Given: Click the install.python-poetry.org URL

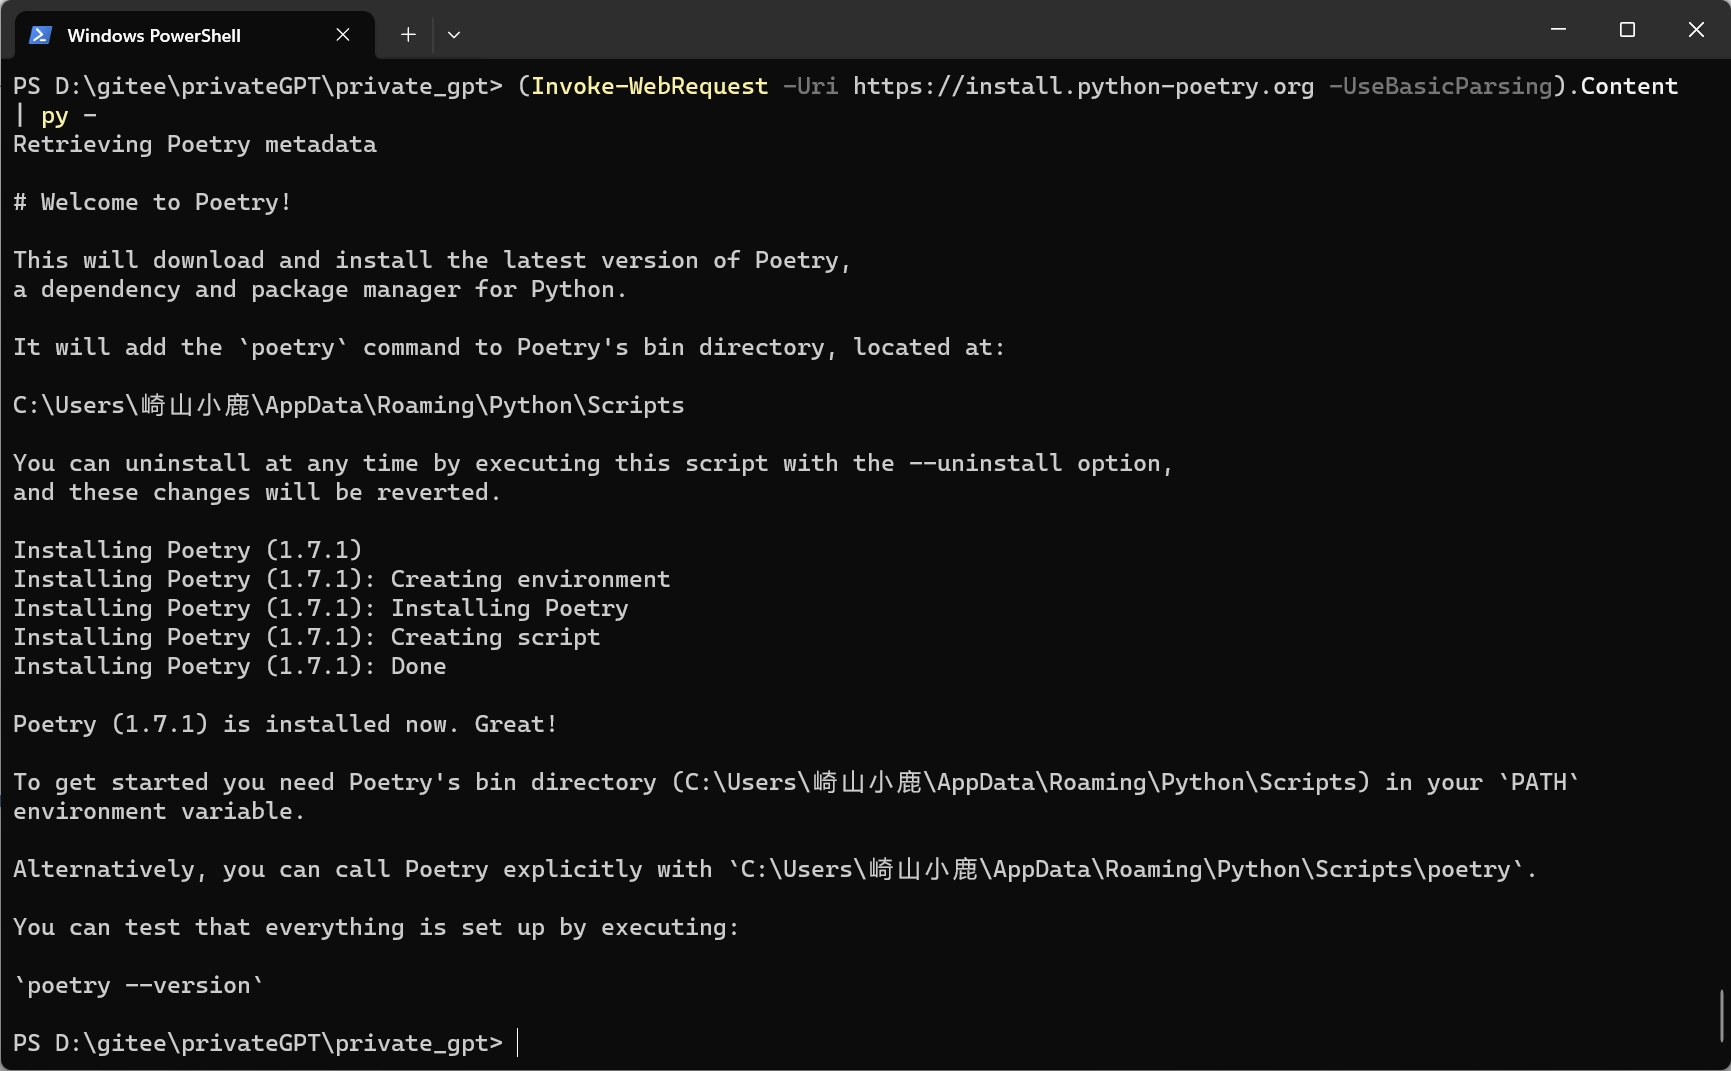Looking at the screenshot, I should 1083,86.
